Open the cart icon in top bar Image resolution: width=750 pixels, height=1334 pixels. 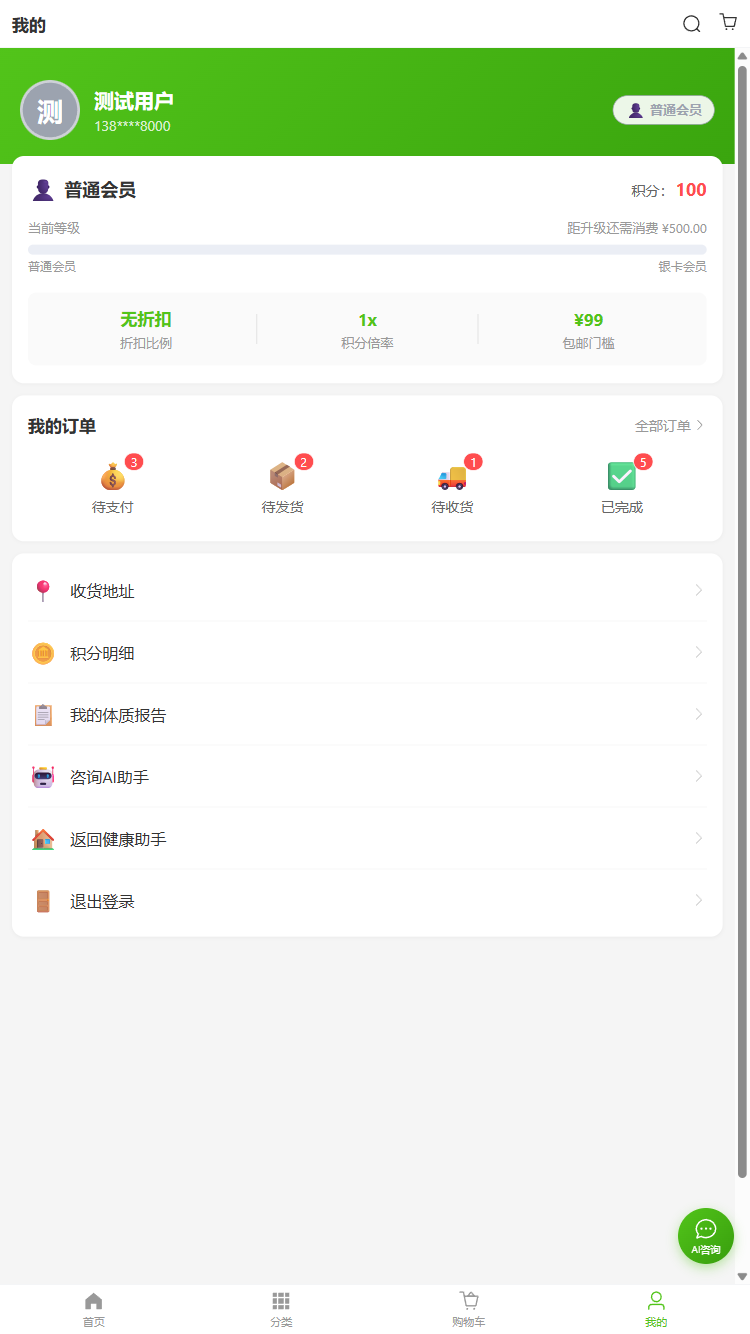point(728,23)
